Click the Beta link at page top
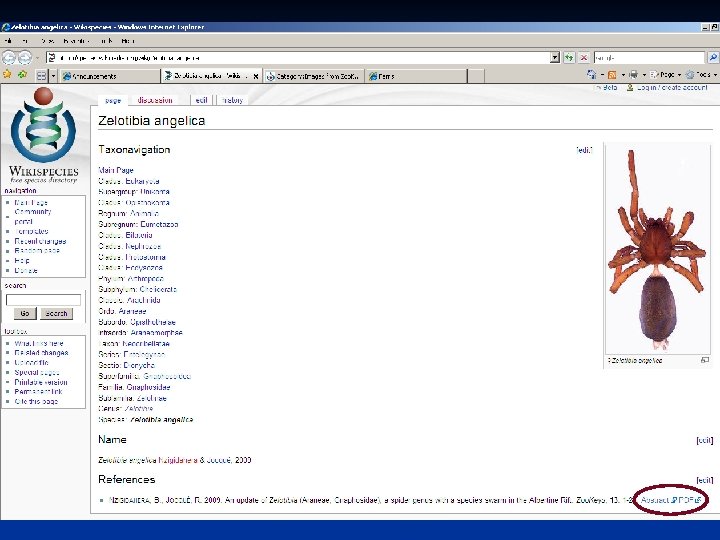The height and width of the screenshot is (540, 720). coord(610,87)
